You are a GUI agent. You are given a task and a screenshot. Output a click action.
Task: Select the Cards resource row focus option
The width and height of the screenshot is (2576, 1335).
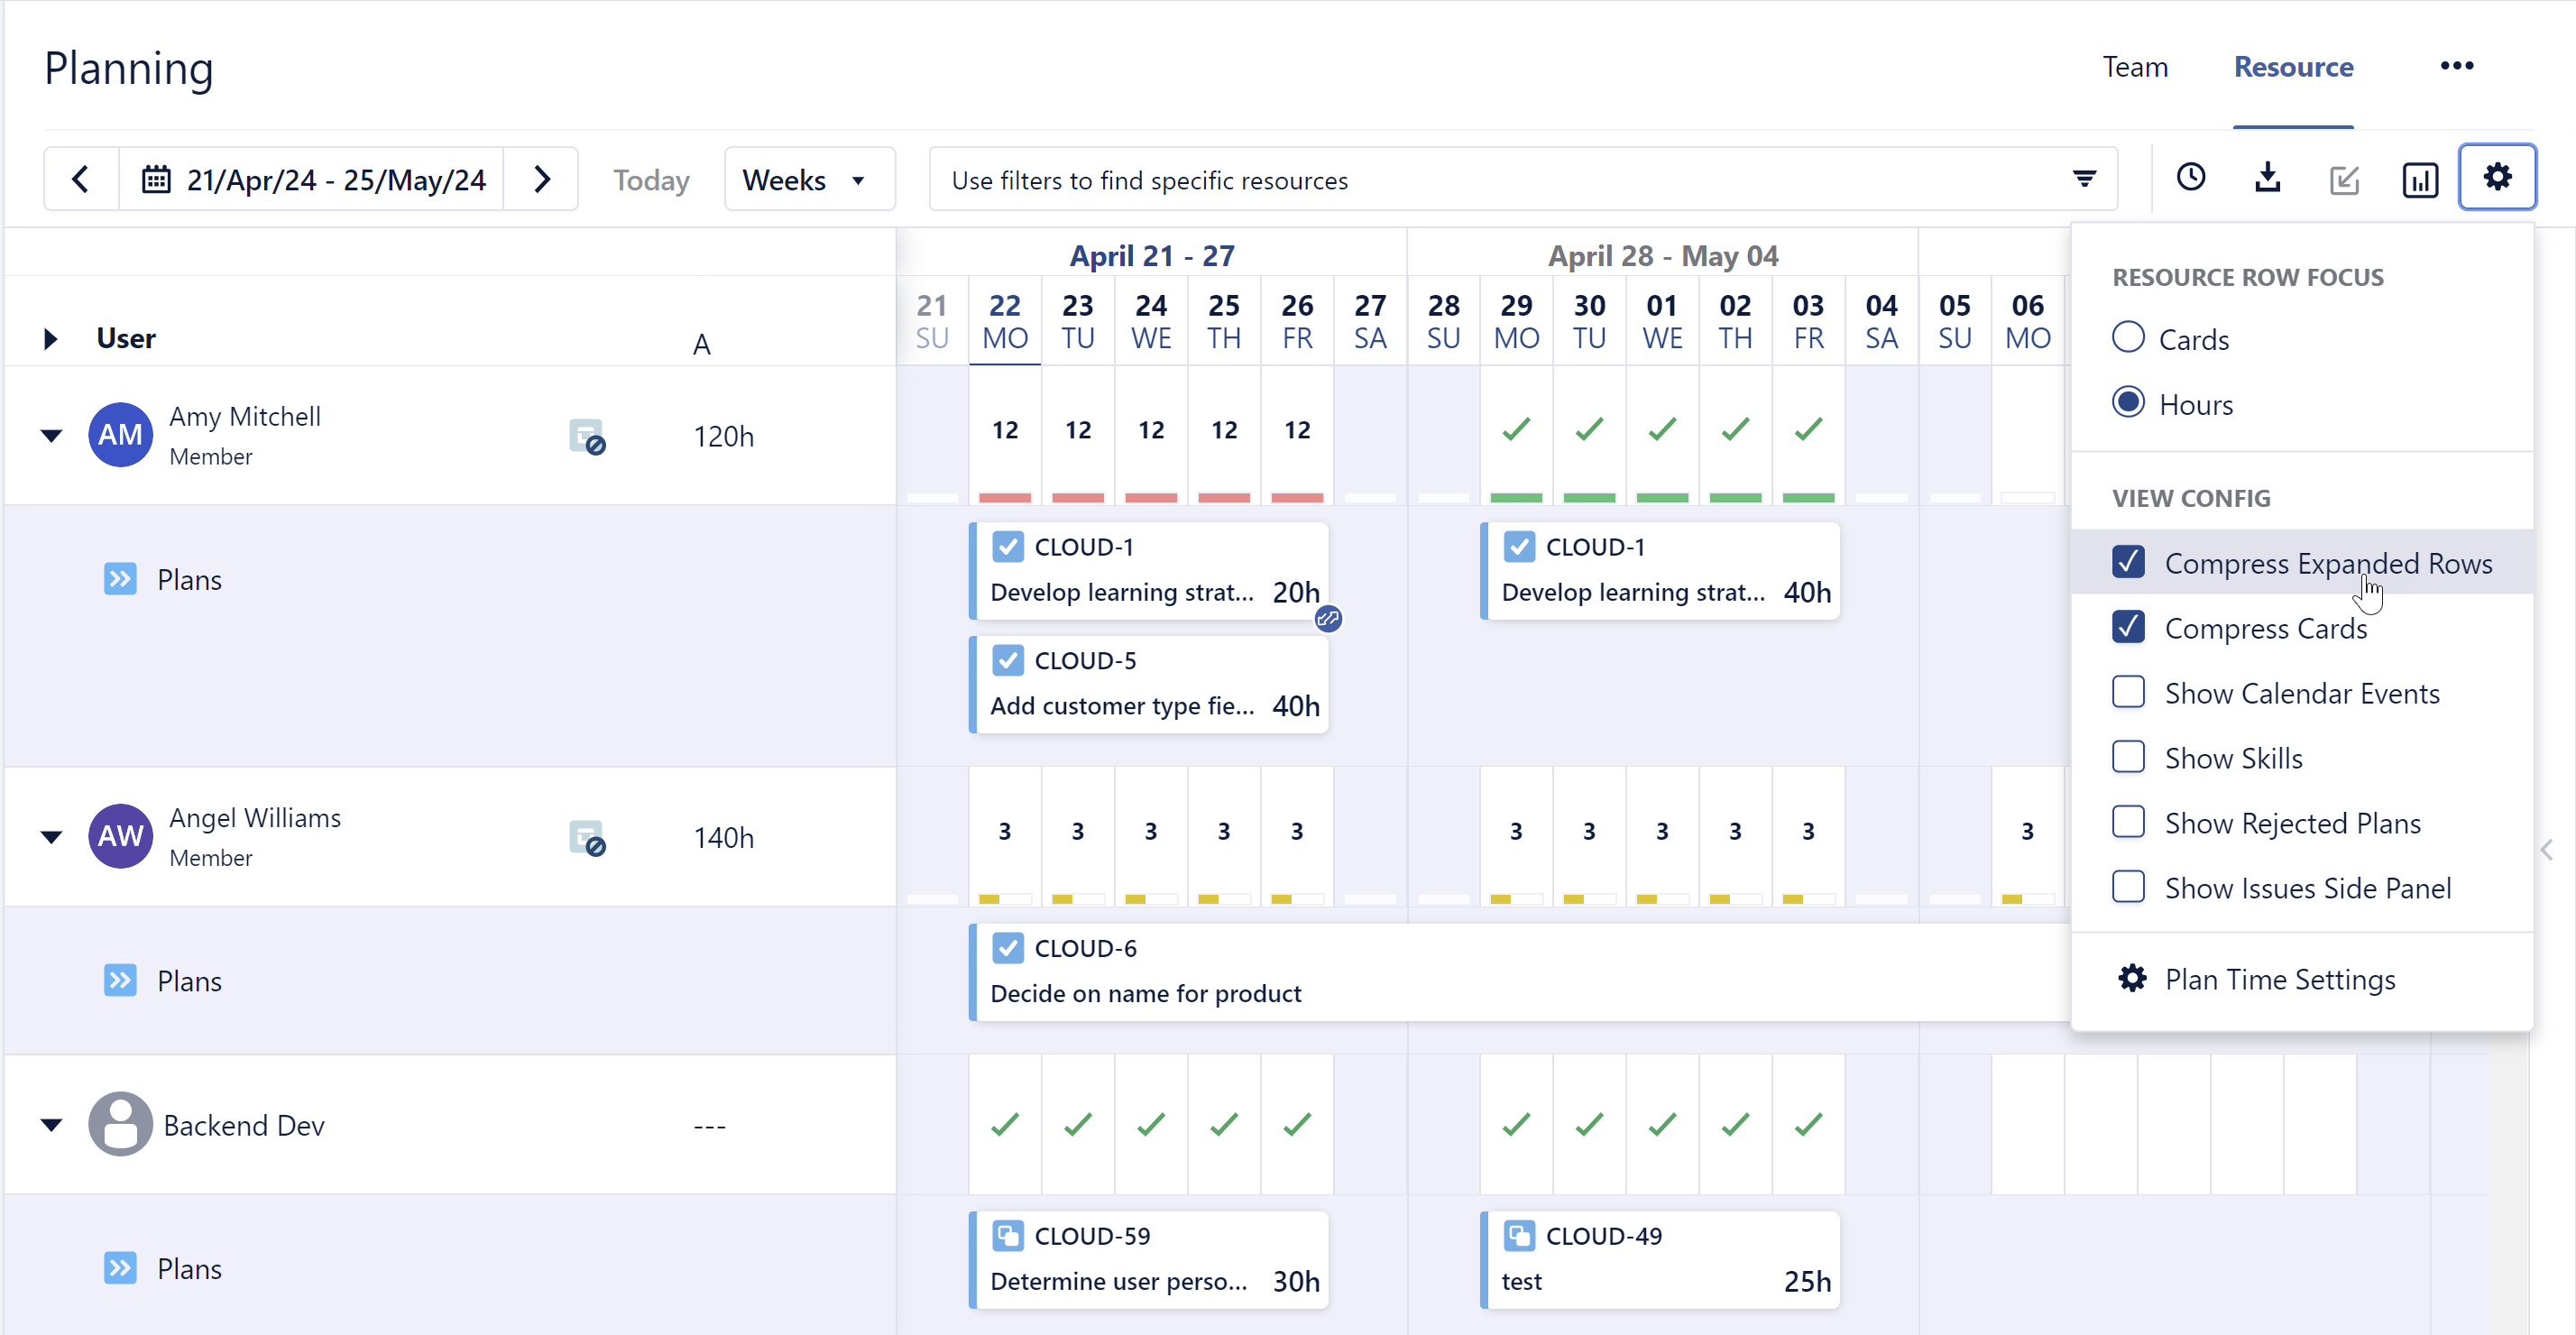(x=2129, y=338)
